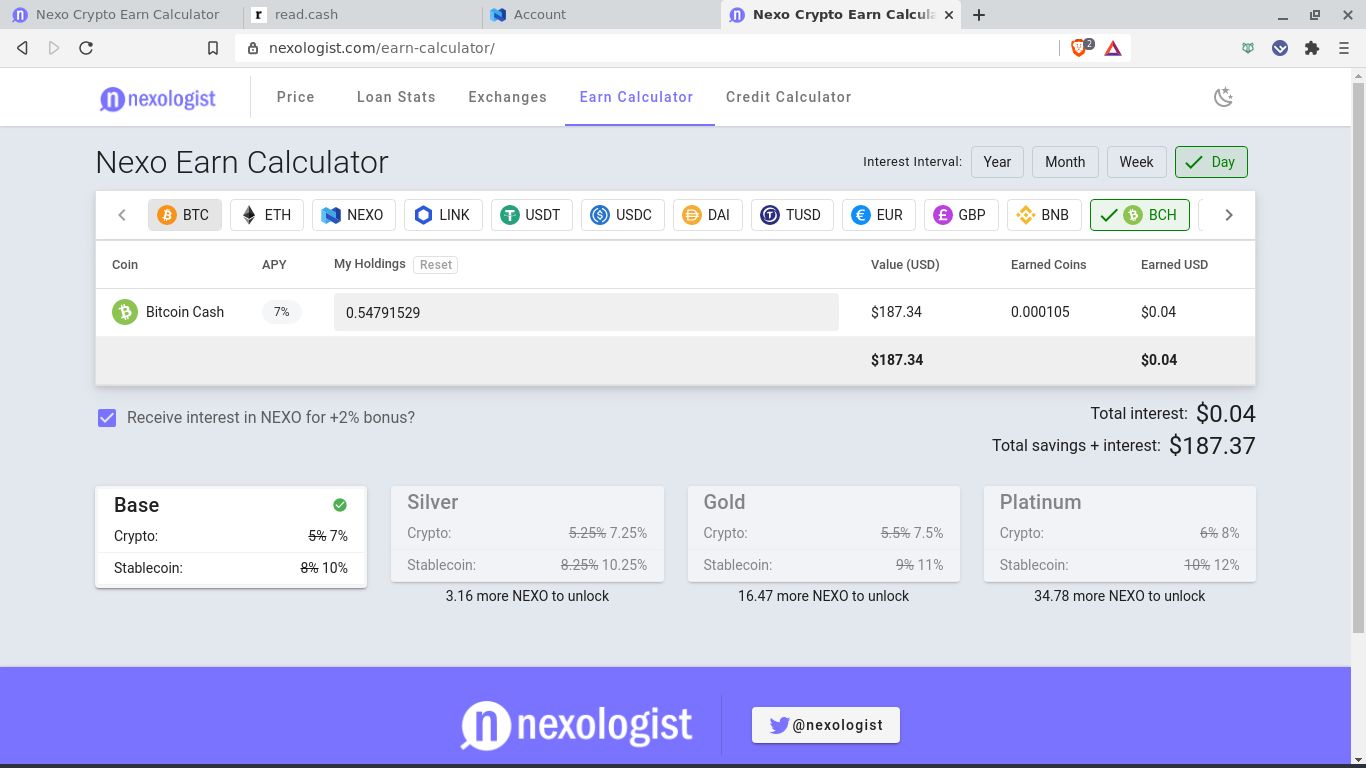Image resolution: width=1366 pixels, height=768 pixels.
Task: Click the Brave Rewards triangle icon
Action: pyautogui.click(x=1113, y=48)
